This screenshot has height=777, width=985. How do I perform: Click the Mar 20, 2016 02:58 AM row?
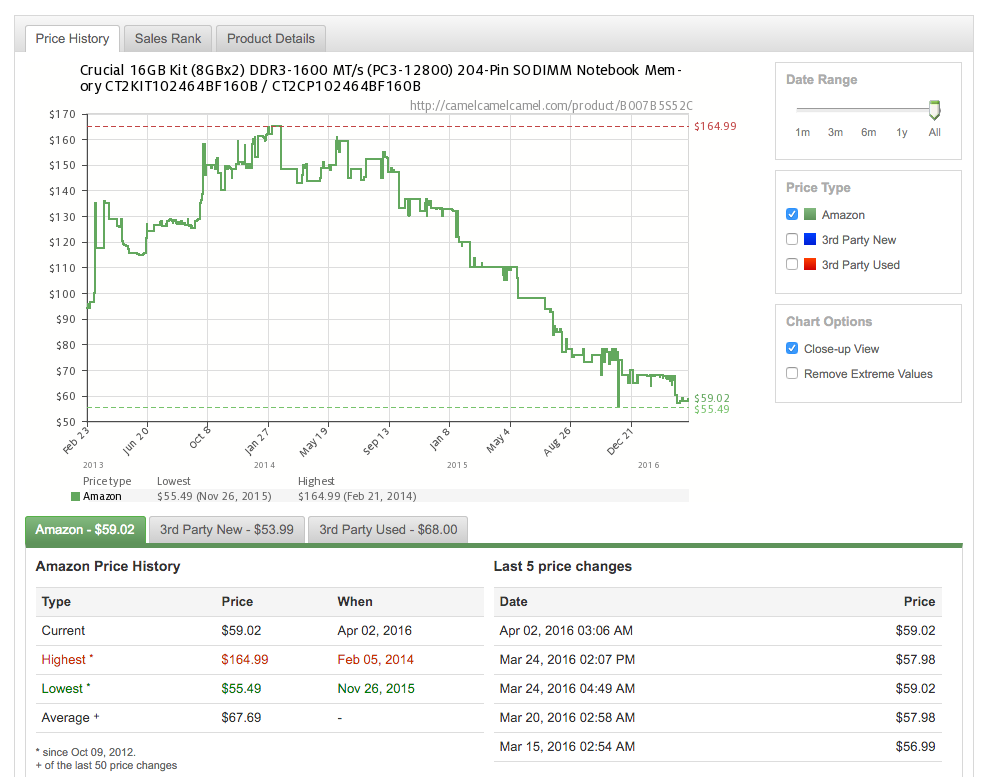(x=717, y=717)
